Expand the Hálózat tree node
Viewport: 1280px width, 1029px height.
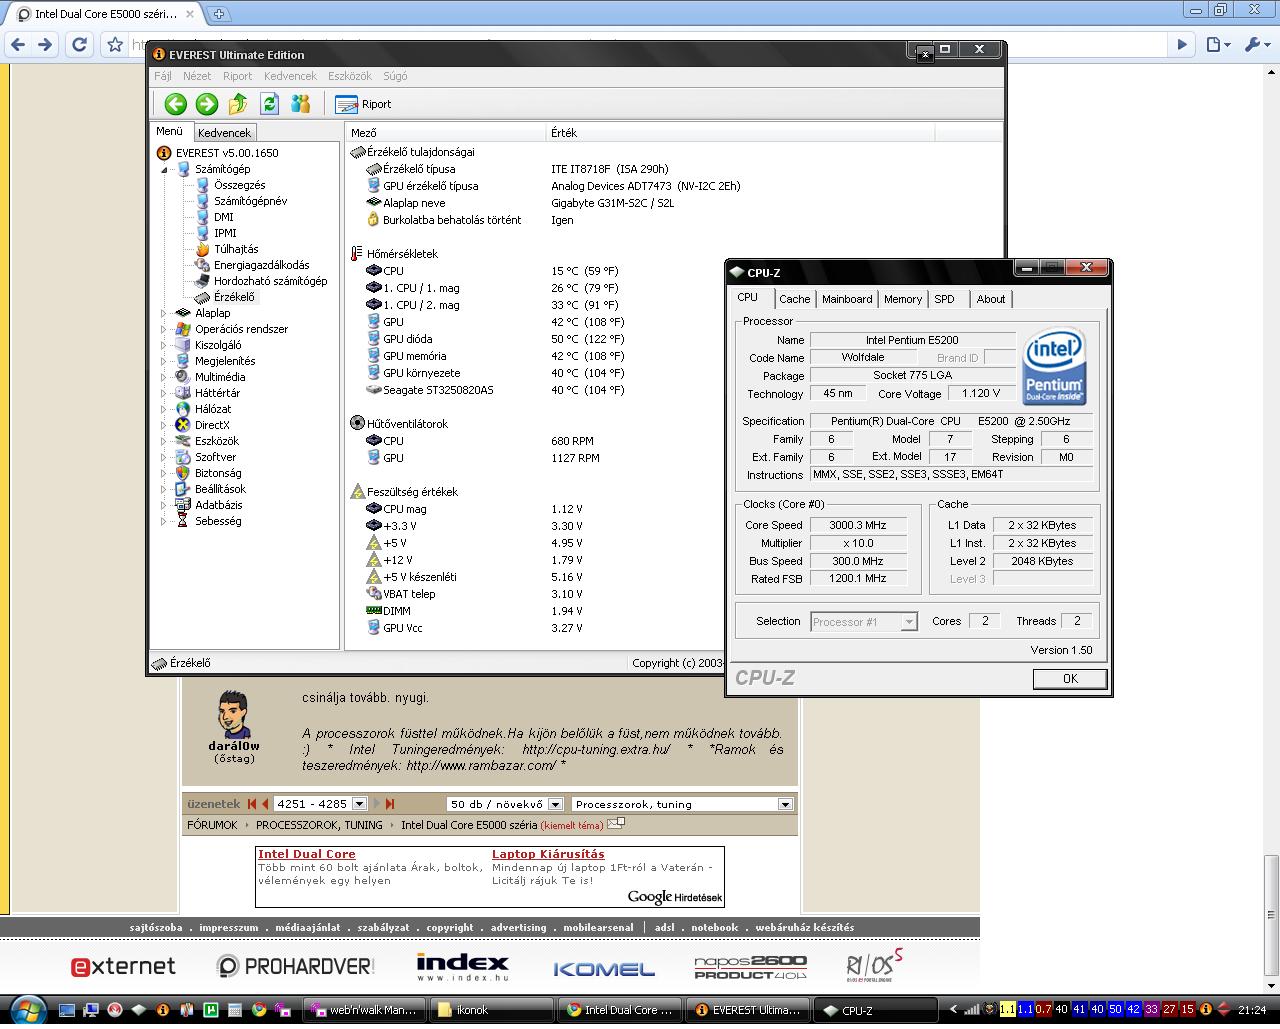click(165, 409)
